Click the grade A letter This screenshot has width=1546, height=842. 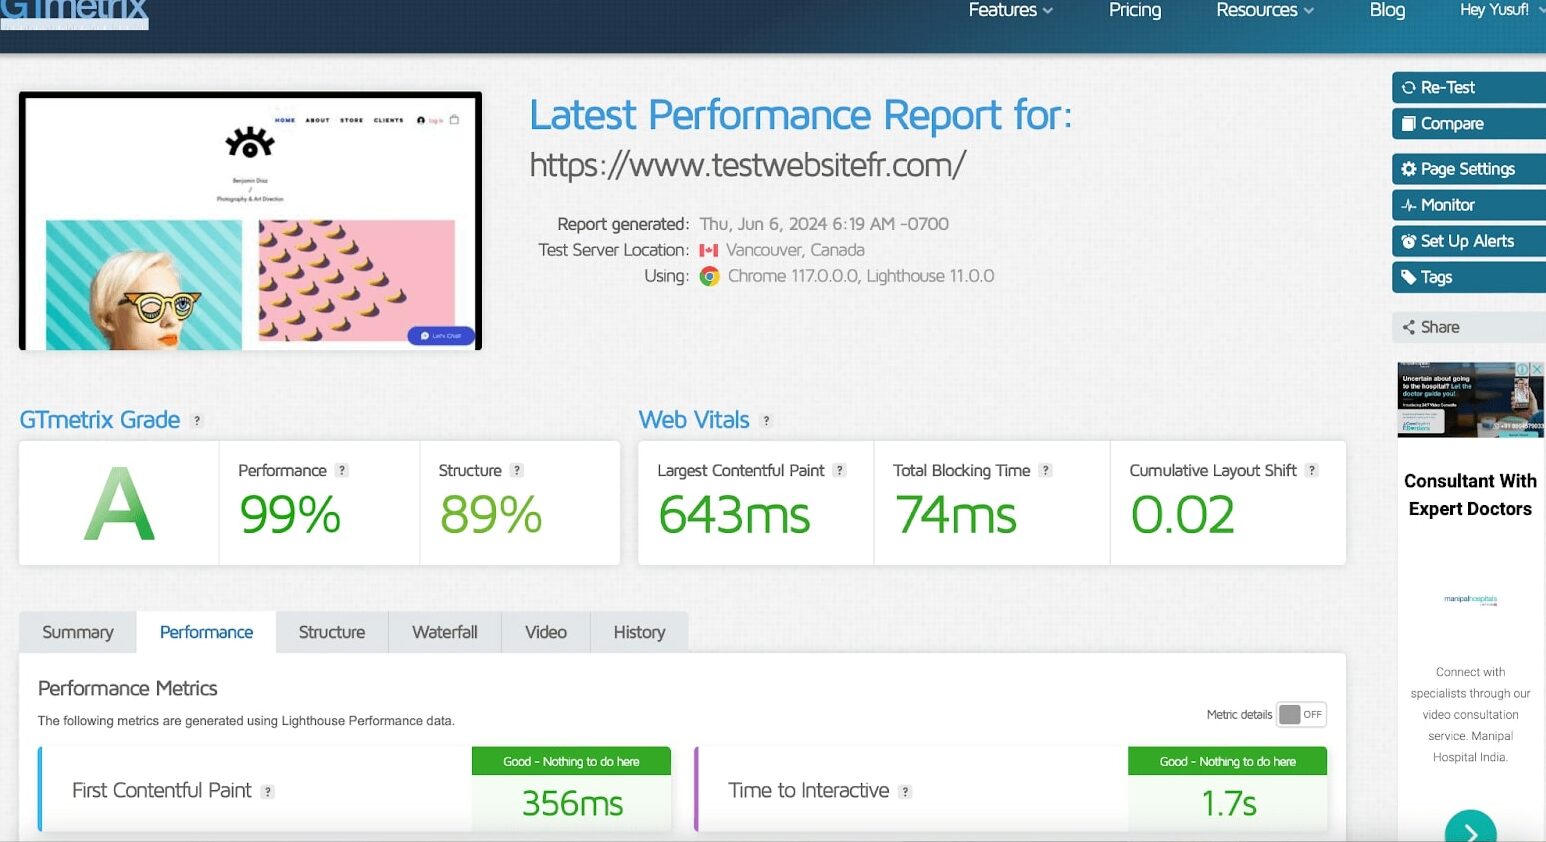coord(119,504)
